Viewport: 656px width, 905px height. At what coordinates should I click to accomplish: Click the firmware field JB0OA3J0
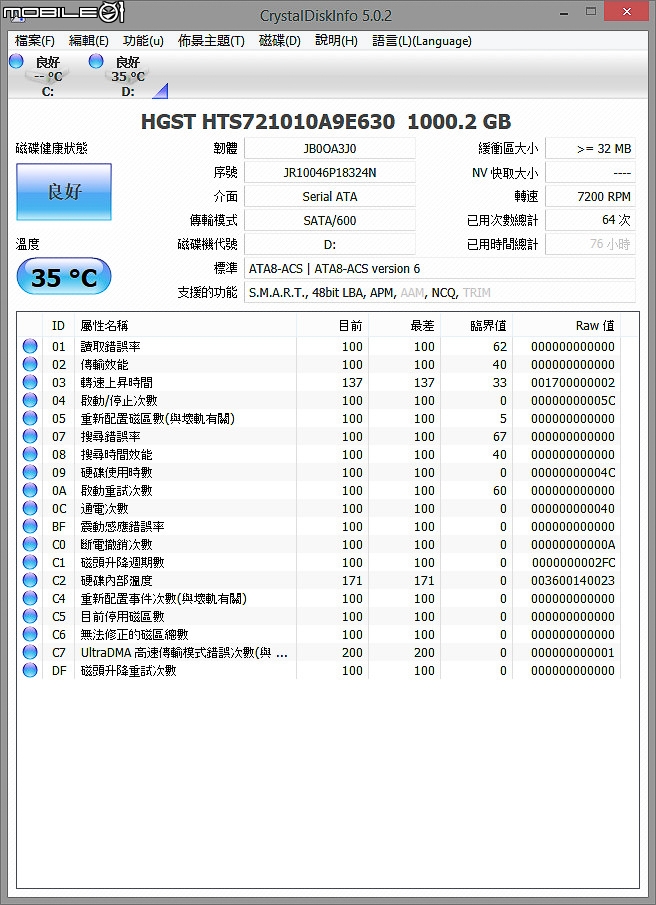[x=329, y=148]
